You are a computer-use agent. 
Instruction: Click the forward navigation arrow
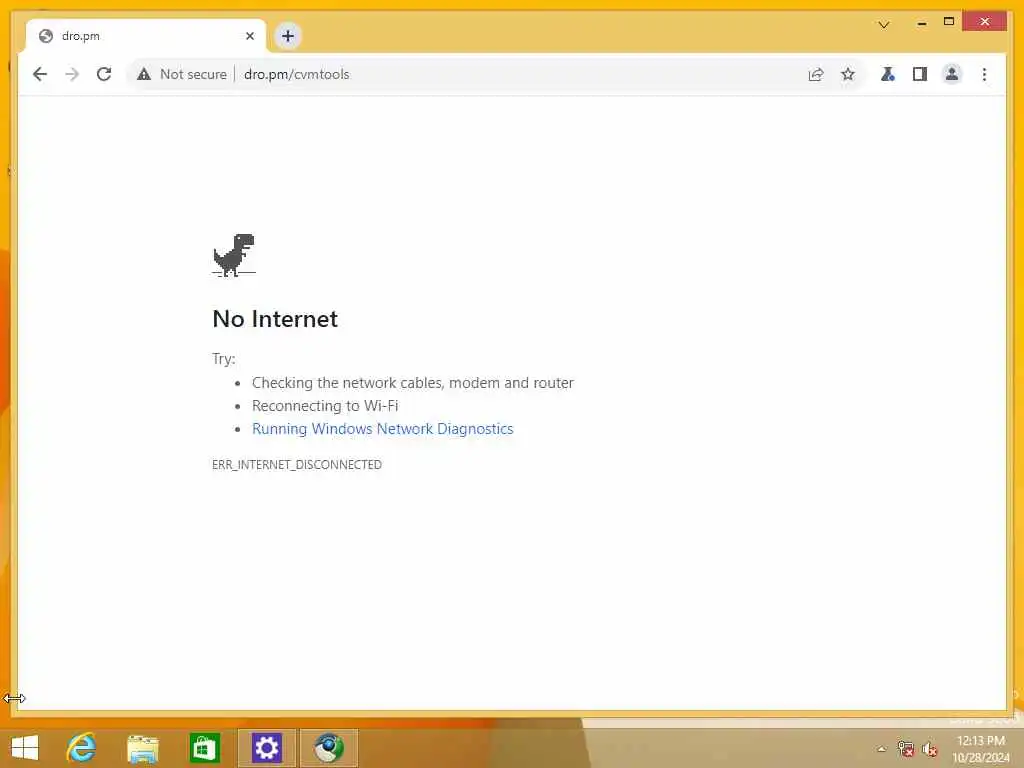point(72,74)
